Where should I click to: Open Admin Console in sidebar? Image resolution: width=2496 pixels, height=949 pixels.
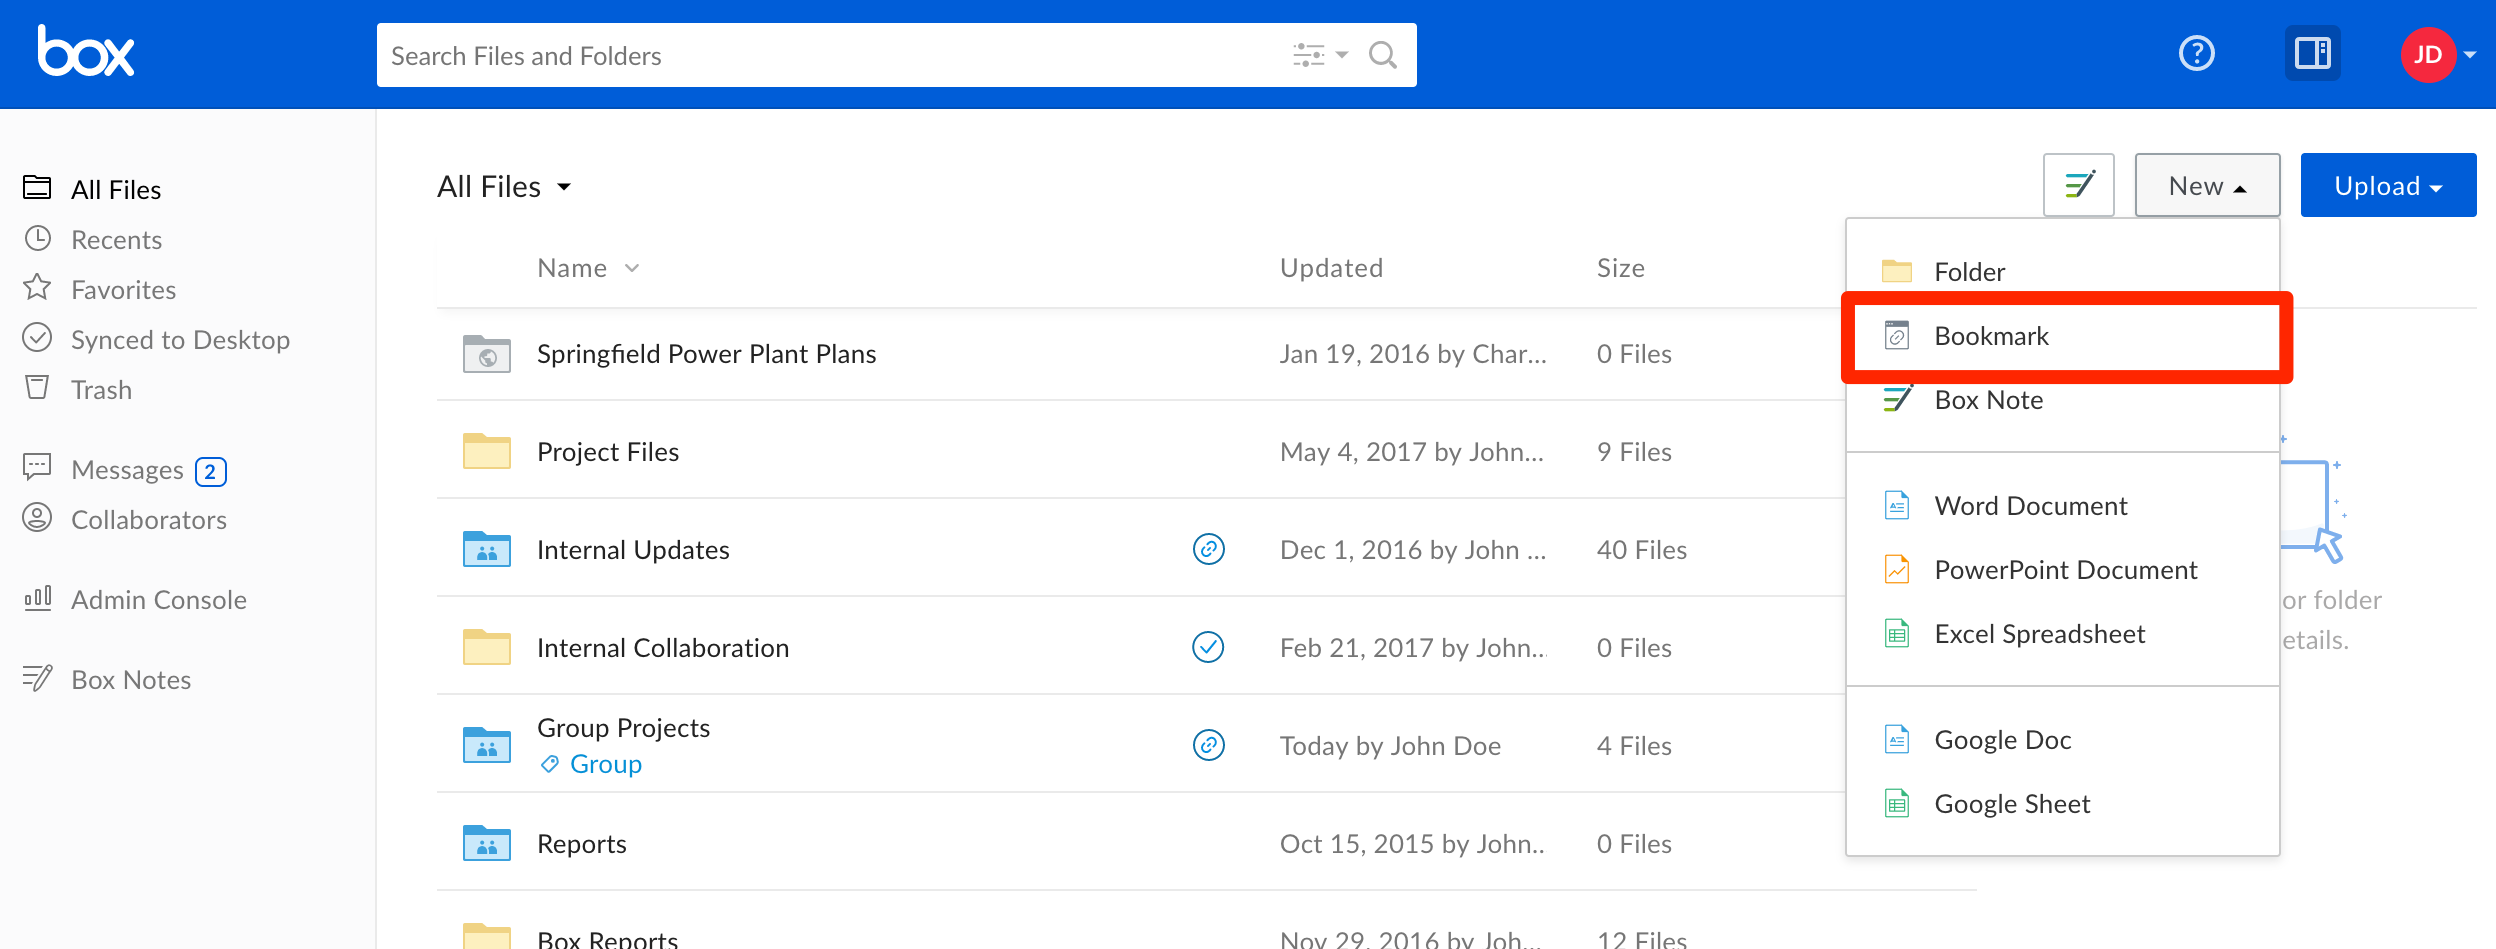(x=159, y=600)
